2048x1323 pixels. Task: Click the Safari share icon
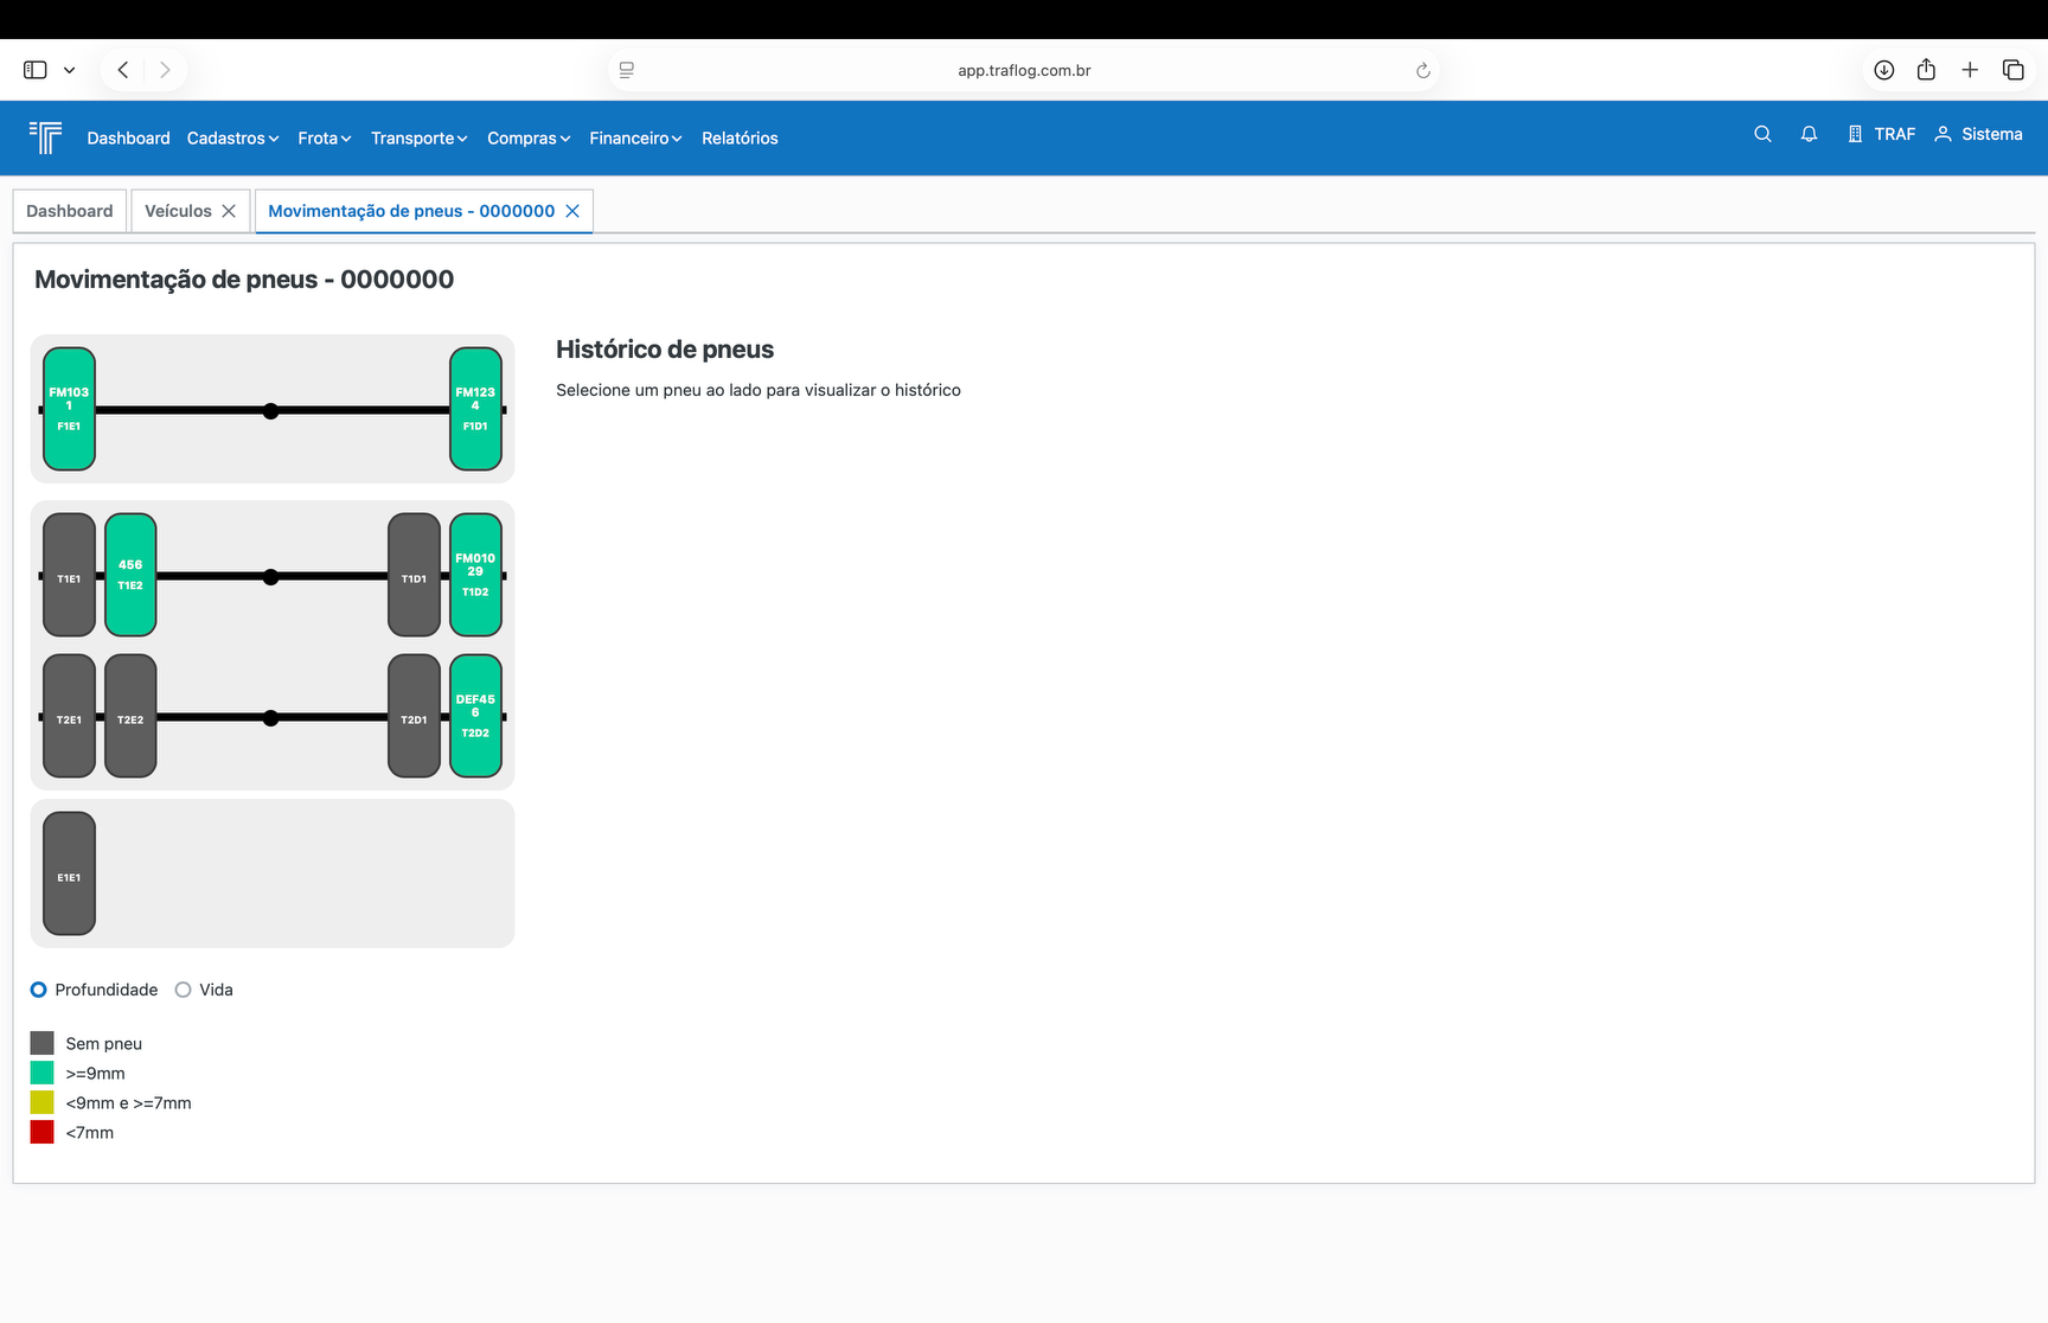(x=1926, y=70)
